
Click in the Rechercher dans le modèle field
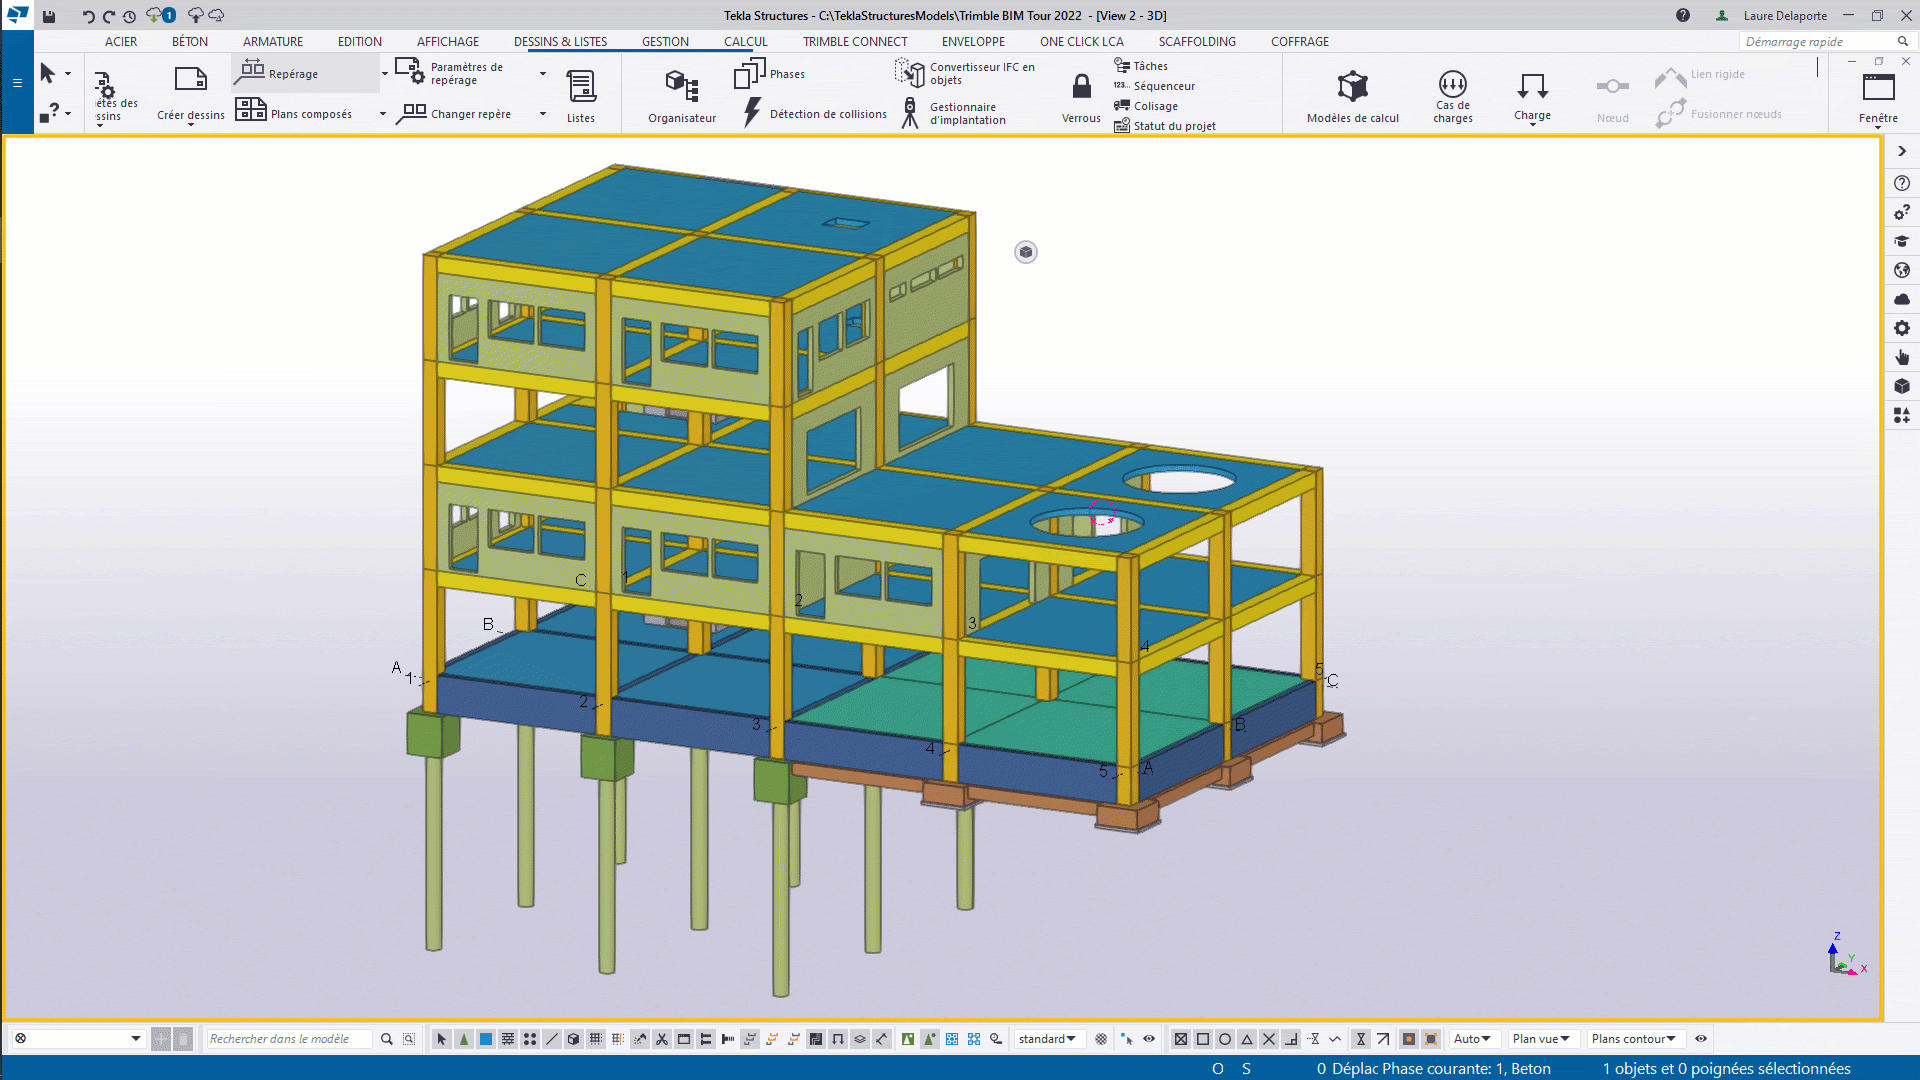(288, 1039)
